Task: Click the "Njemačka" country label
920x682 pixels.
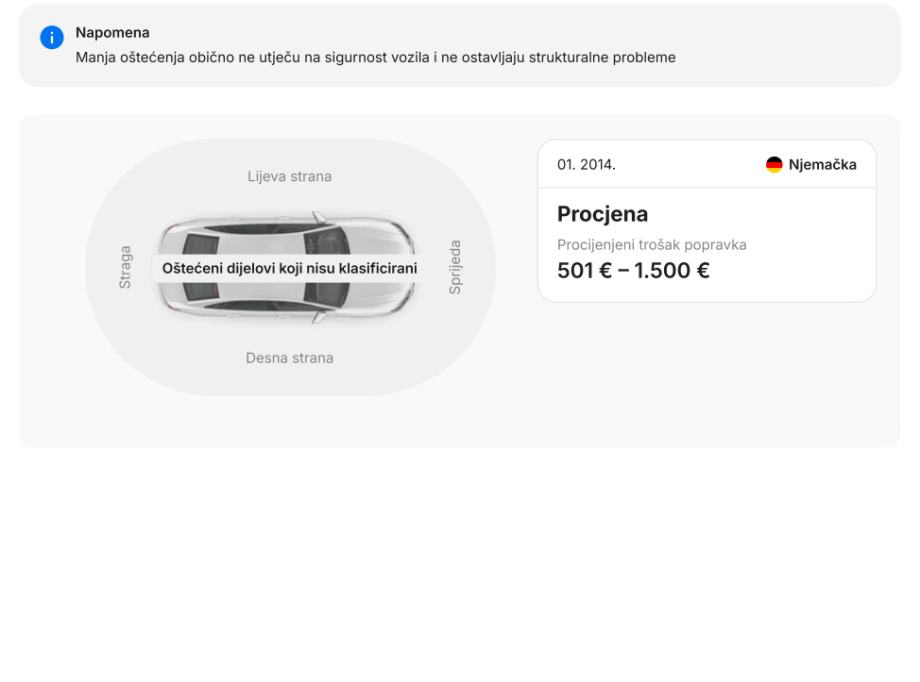Action: tap(823, 165)
